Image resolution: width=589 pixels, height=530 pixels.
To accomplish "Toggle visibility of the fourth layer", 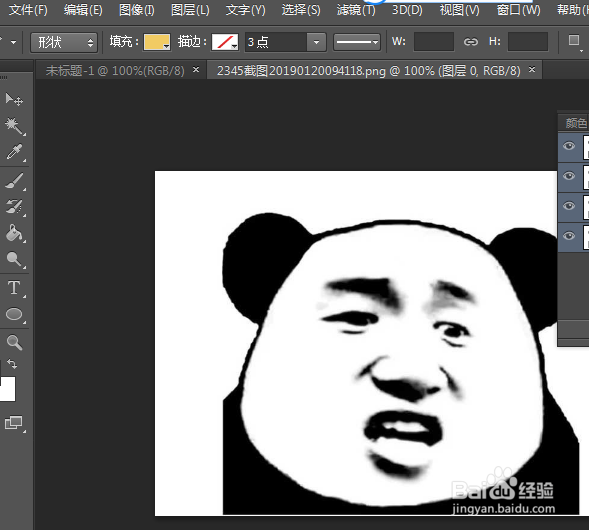I will click(569, 236).
